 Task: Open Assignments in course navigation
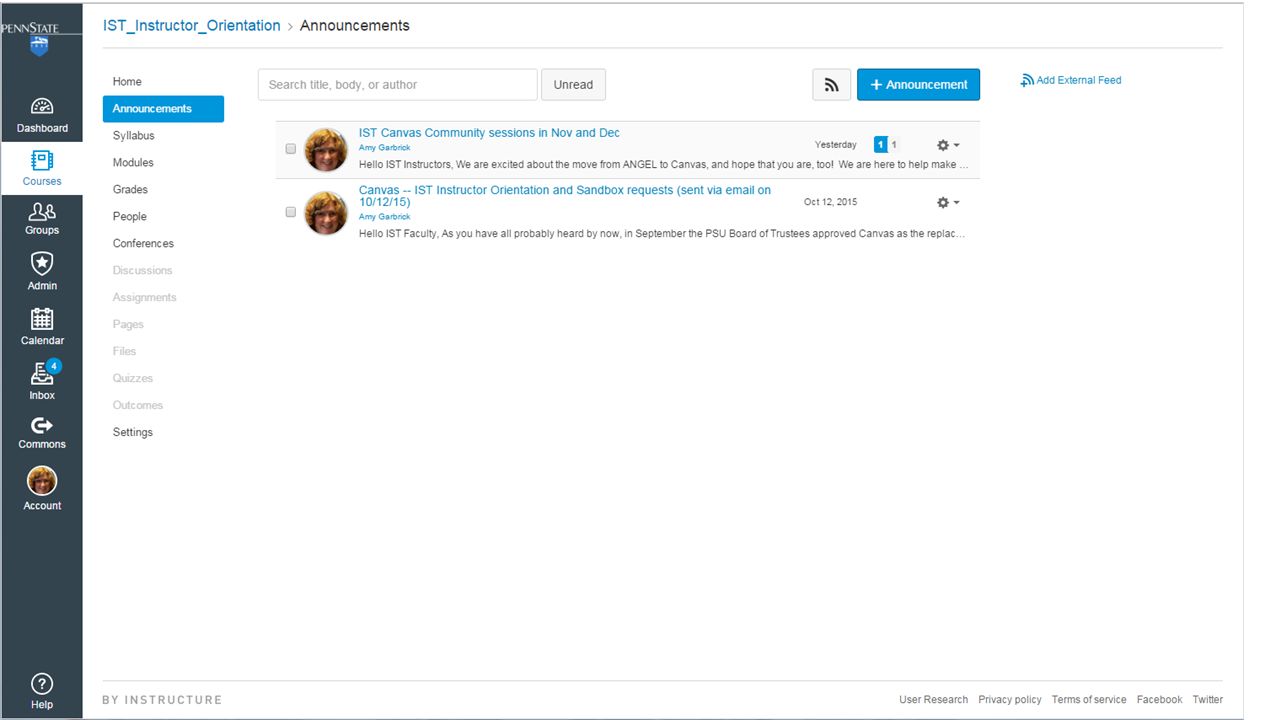point(144,298)
